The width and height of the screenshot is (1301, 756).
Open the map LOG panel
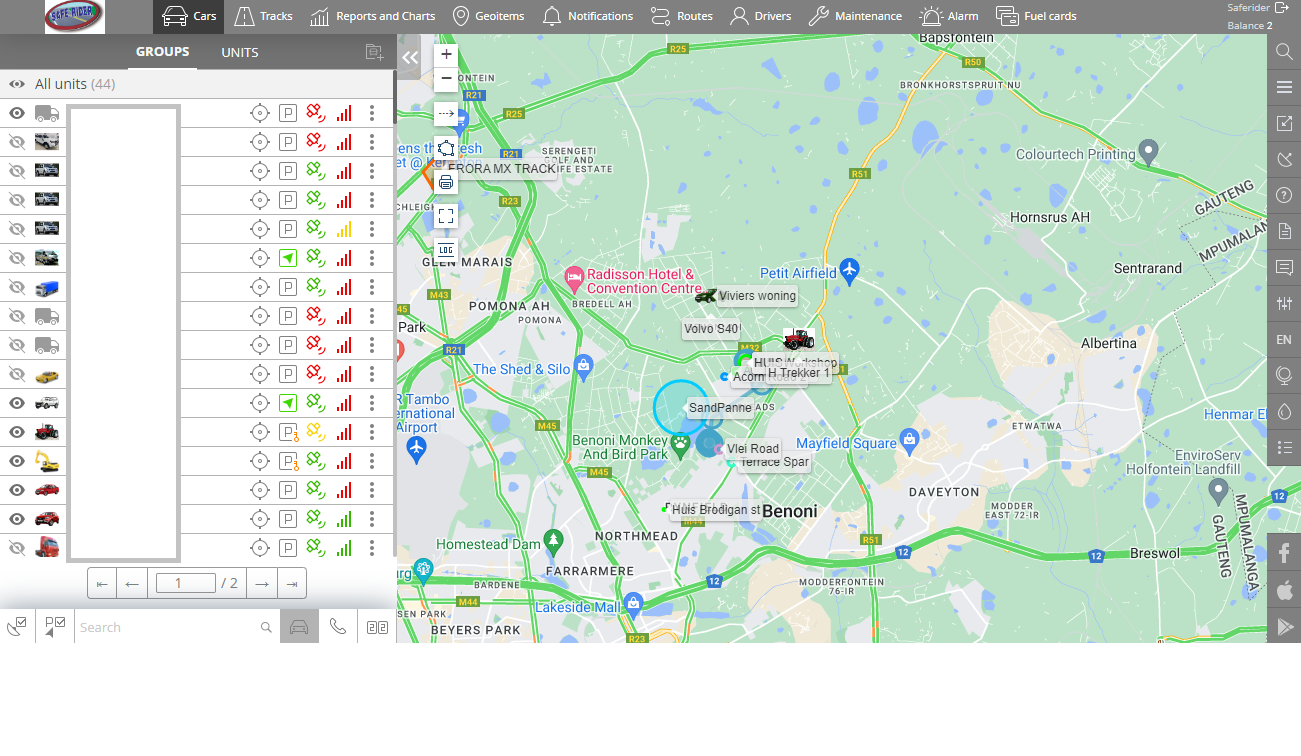pyautogui.click(x=446, y=249)
